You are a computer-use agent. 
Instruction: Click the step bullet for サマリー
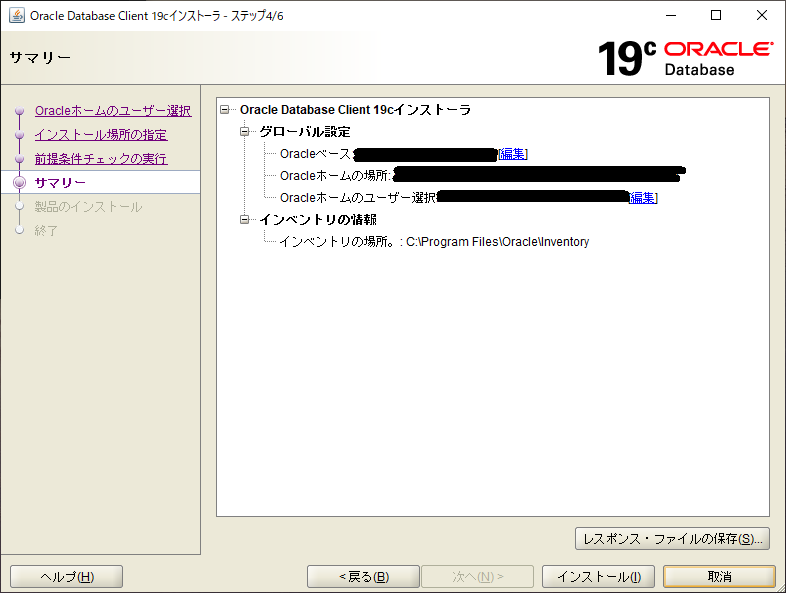20,182
